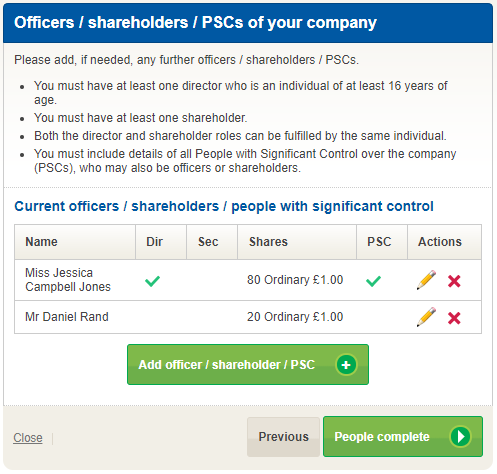
Task: Click the arrow icon on People complete
Action: pyautogui.click(x=460, y=436)
